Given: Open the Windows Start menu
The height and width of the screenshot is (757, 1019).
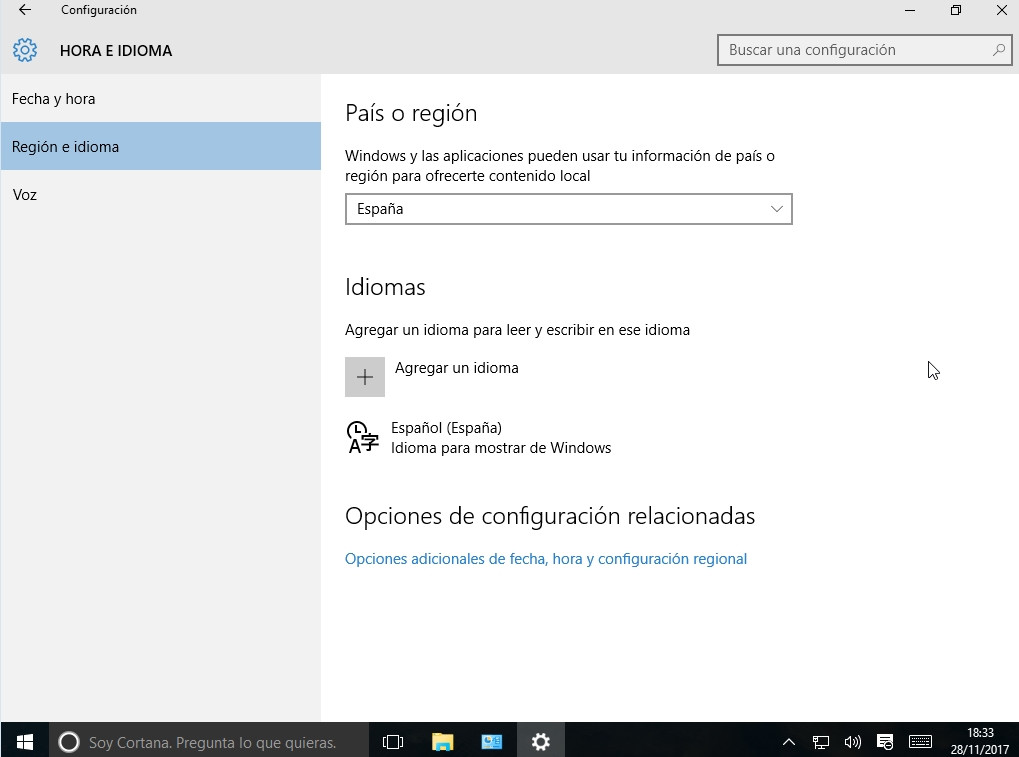Looking at the screenshot, I should (25, 741).
